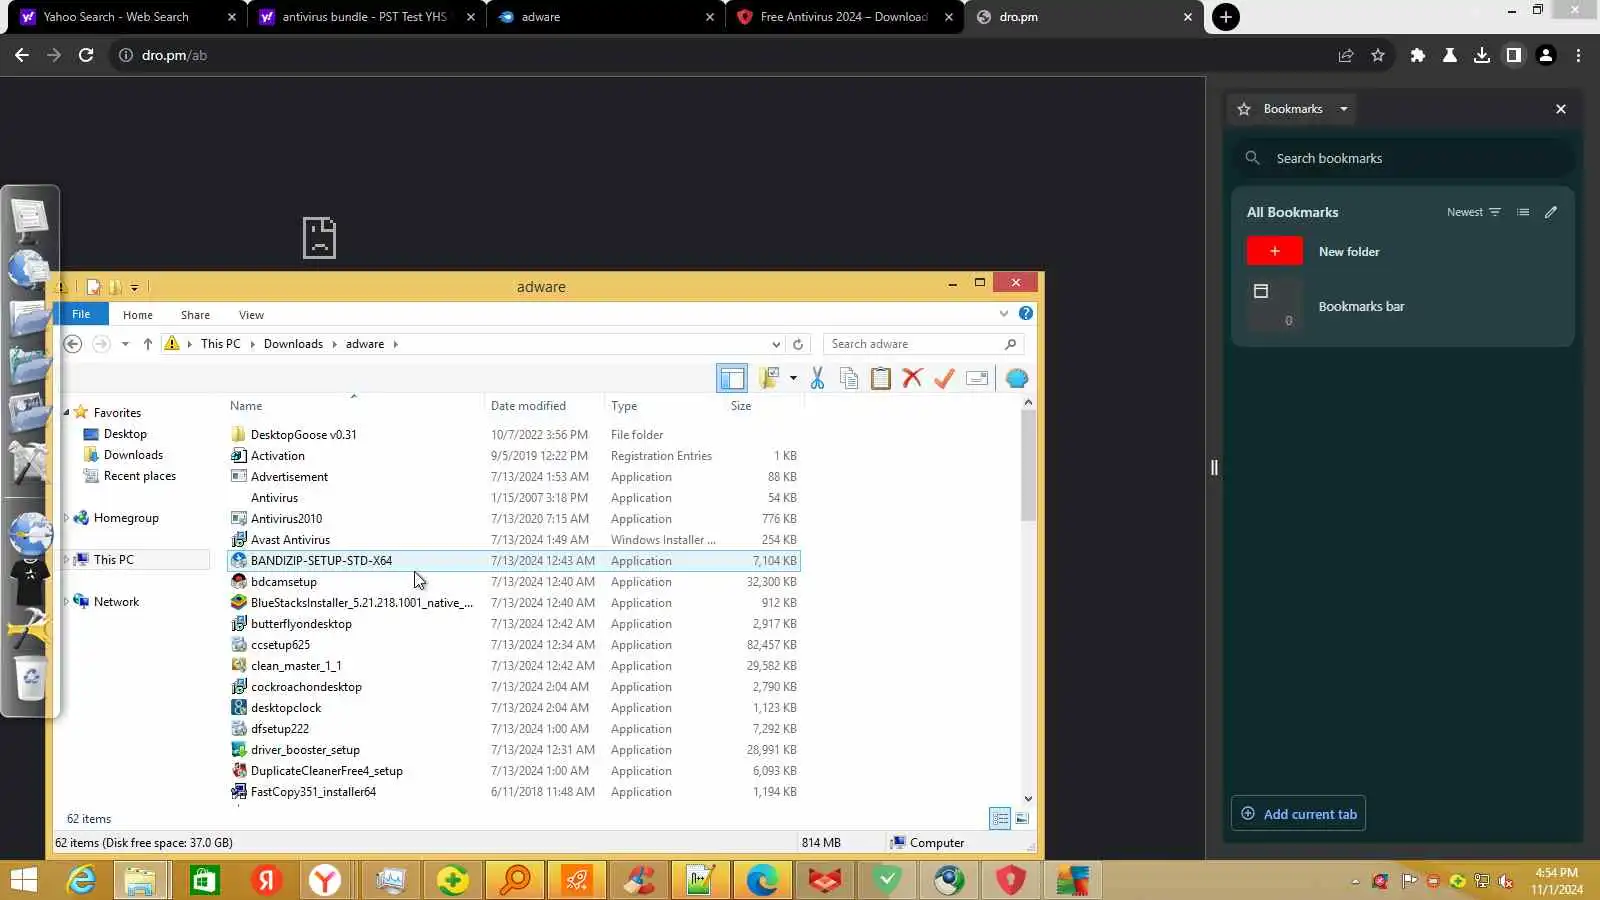Toggle the browser side panel button
Screen dimensions: 1600x900
(1513, 55)
